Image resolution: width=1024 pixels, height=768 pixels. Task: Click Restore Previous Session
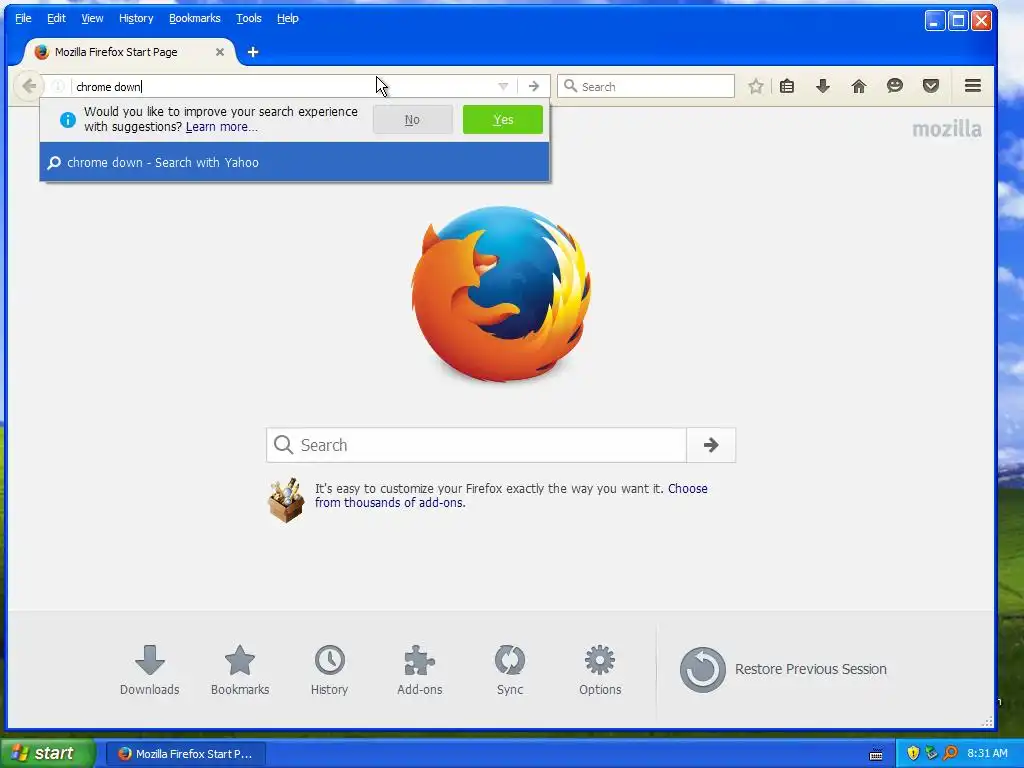[x=783, y=669]
